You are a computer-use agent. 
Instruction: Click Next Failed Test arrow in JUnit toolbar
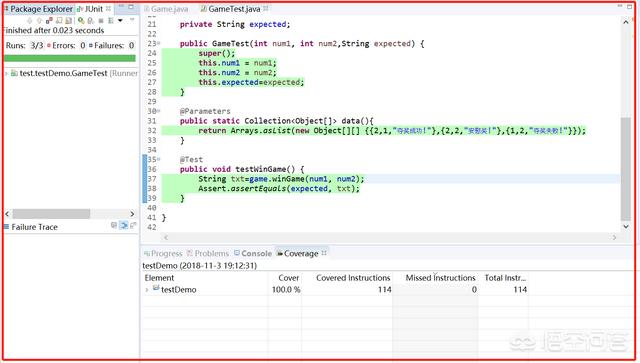(x=29, y=20)
